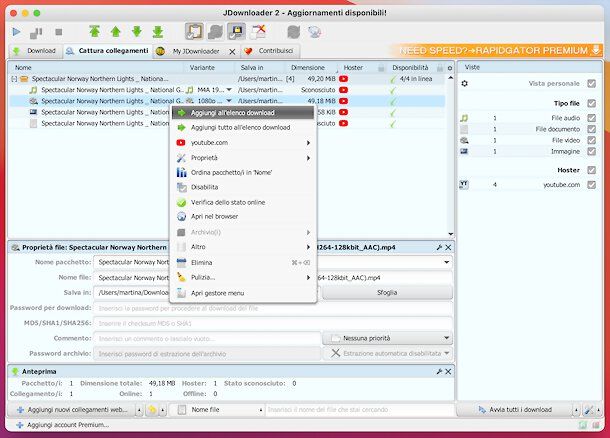Viewport: 610px width, 438px height.
Task: Expand the Pulizia submenu
Action: coord(243,277)
